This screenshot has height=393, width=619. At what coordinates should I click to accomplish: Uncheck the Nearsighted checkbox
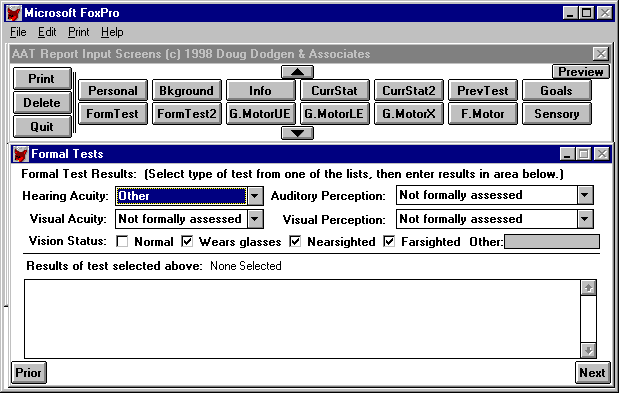[295, 241]
